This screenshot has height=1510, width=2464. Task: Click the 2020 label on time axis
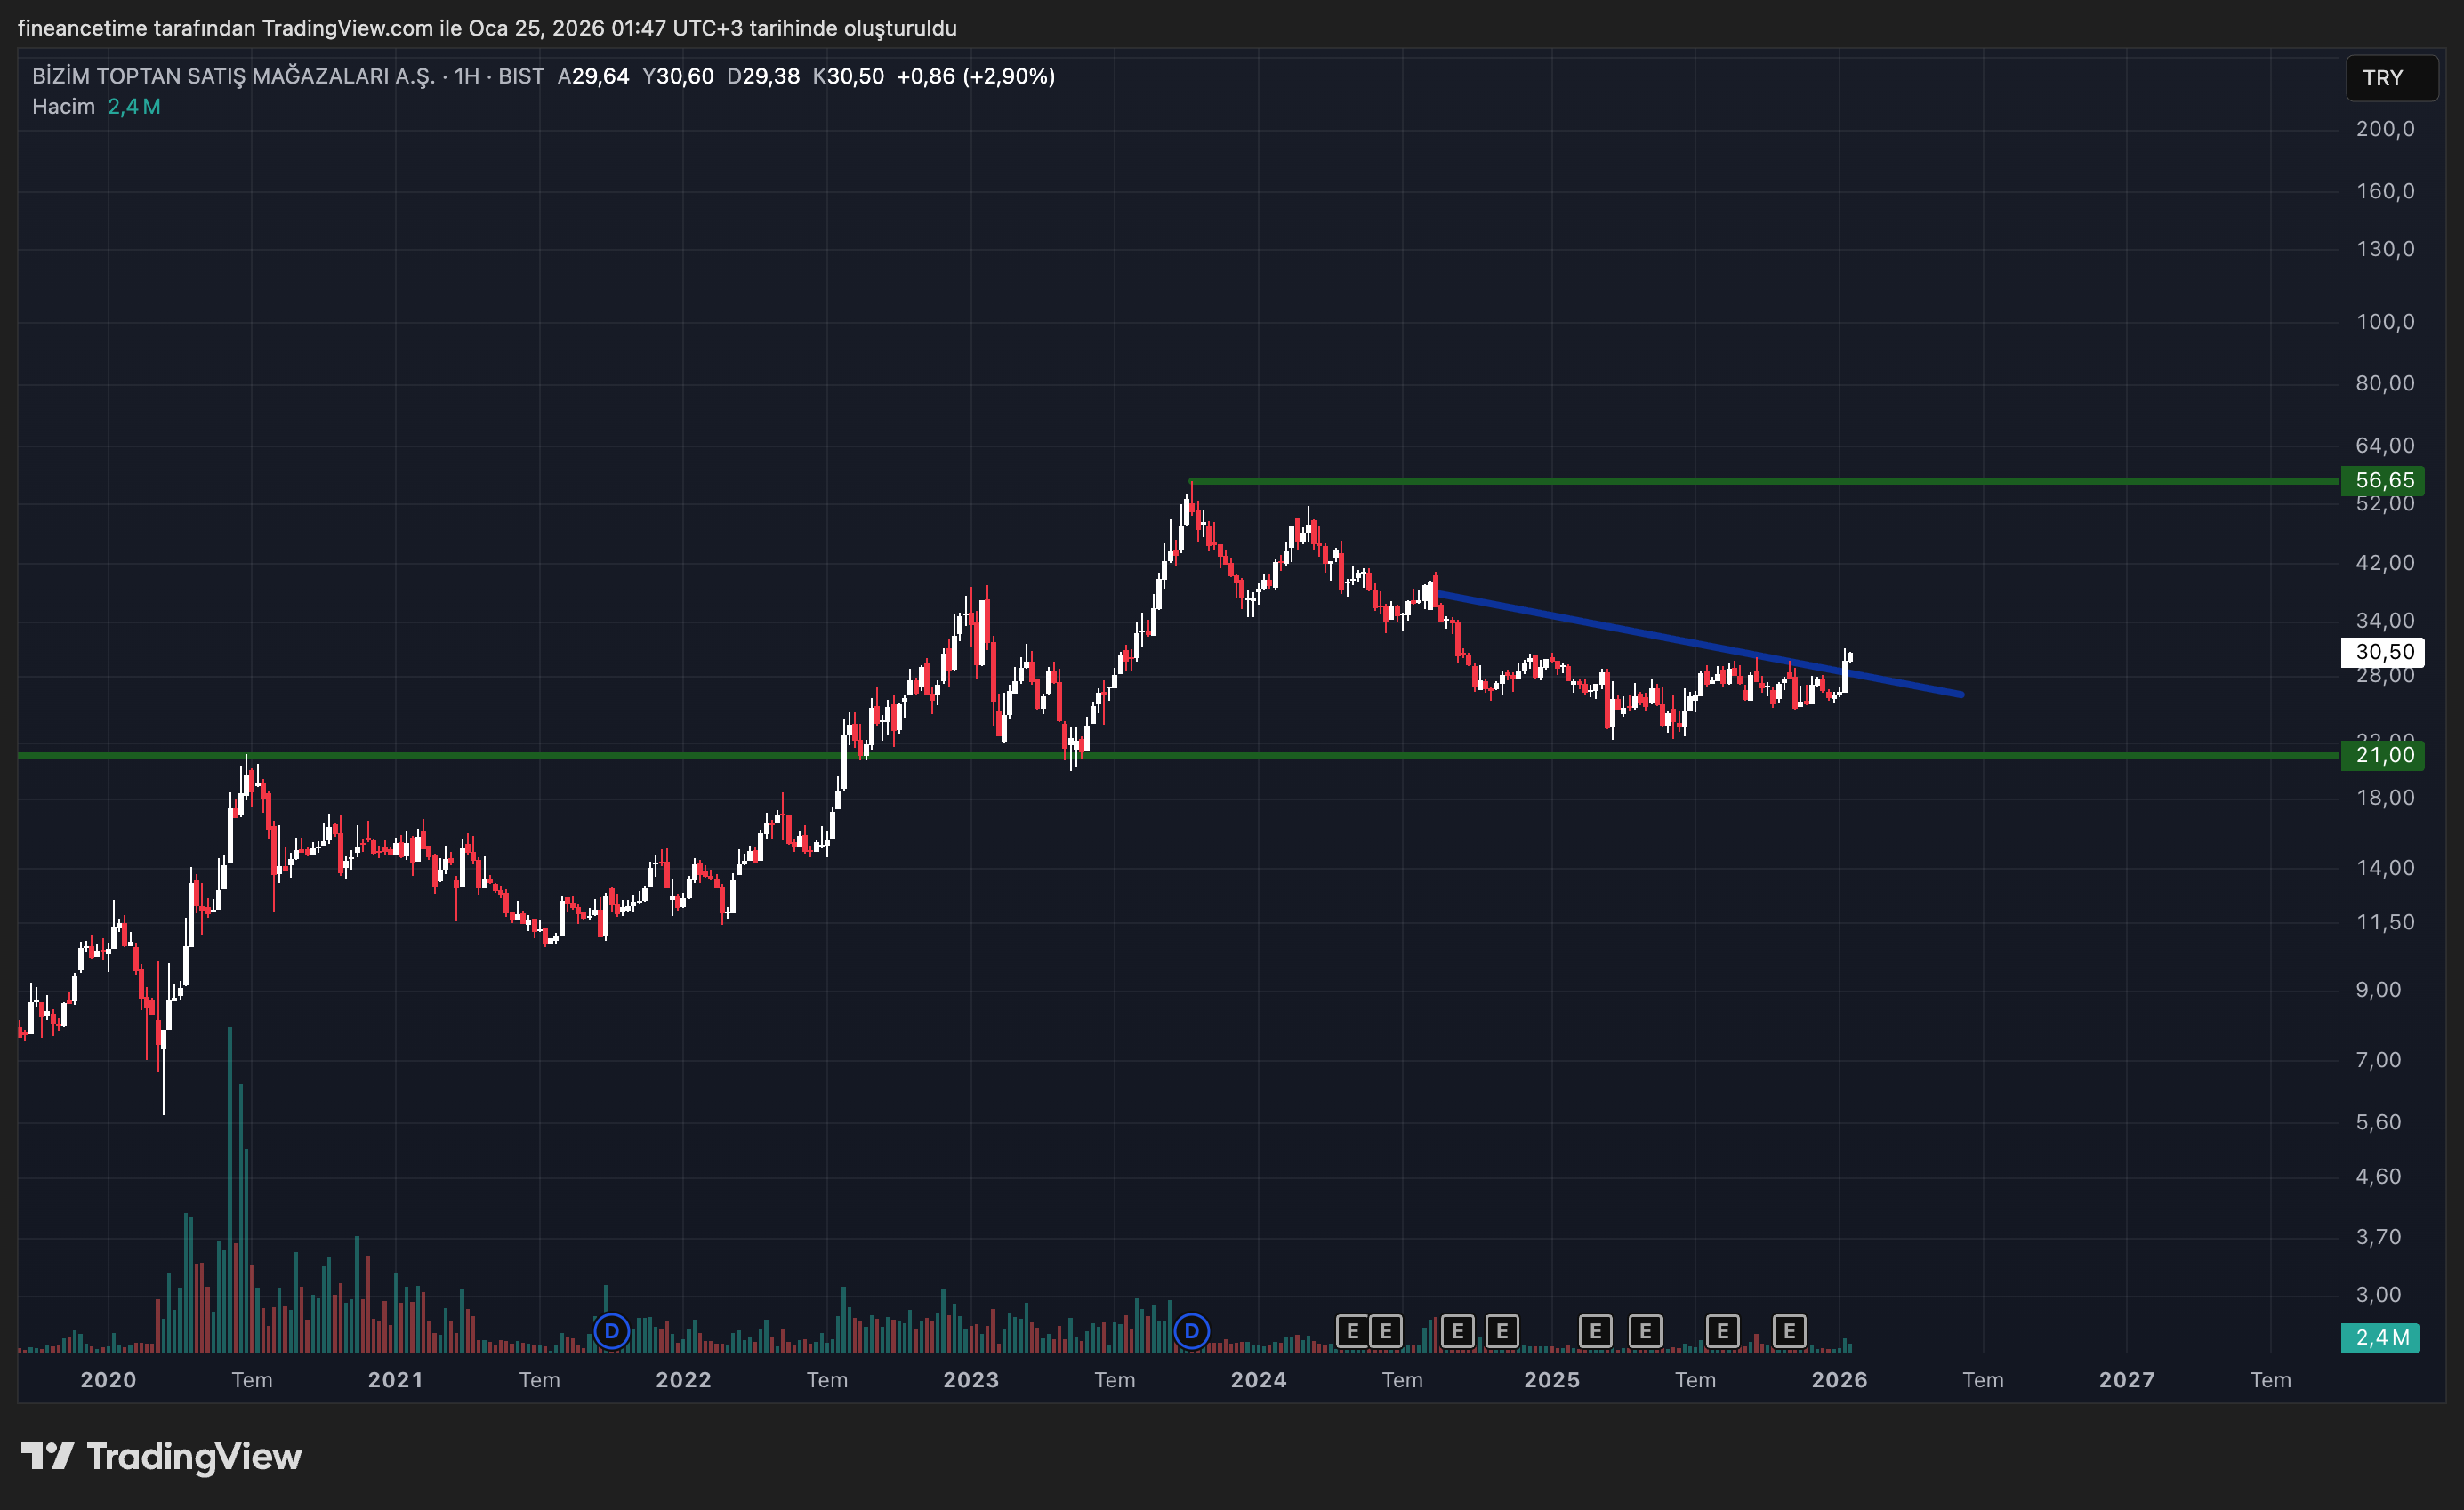tap(108, 1380)
